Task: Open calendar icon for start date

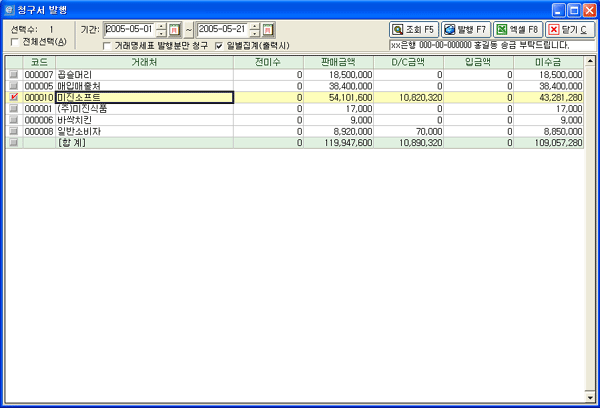Action: [174, 29]
